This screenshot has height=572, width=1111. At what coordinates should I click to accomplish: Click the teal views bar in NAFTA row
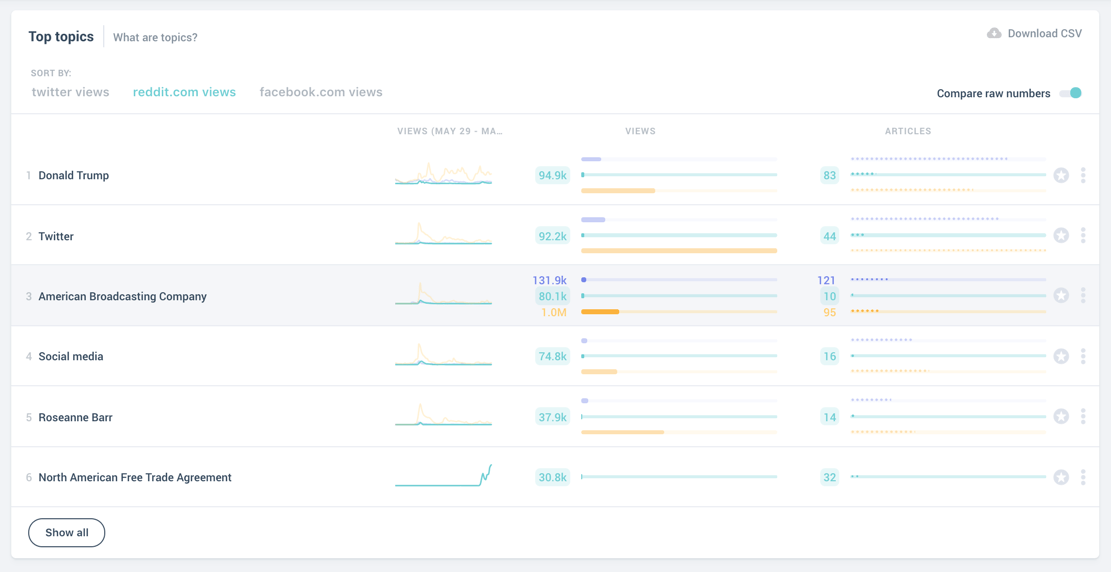pyautogui.click(x=679, y=477)
